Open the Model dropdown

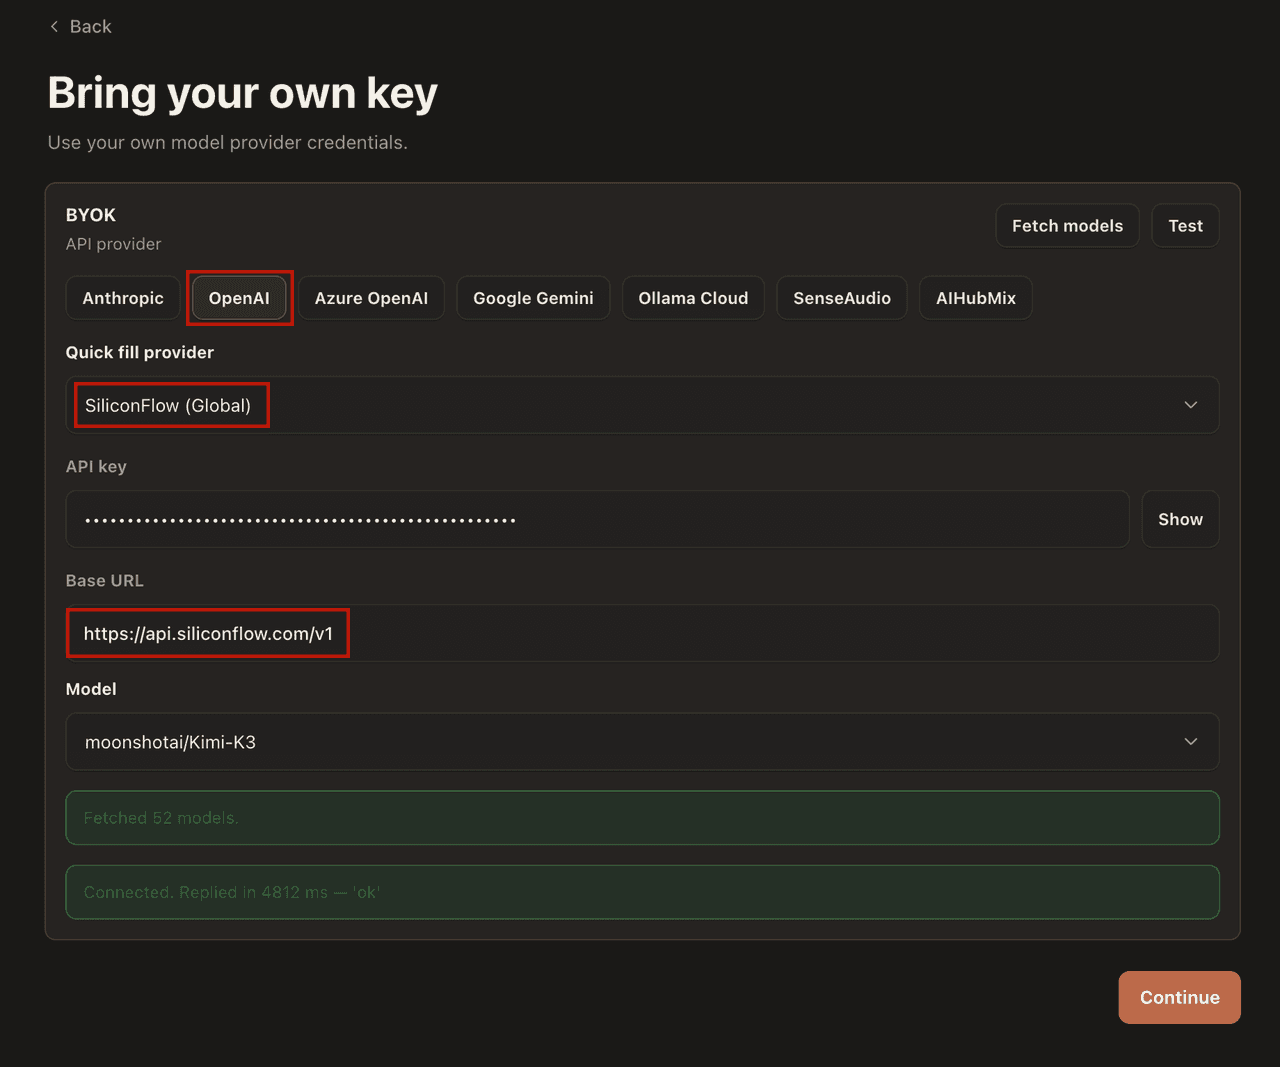(x=642, y=742)
